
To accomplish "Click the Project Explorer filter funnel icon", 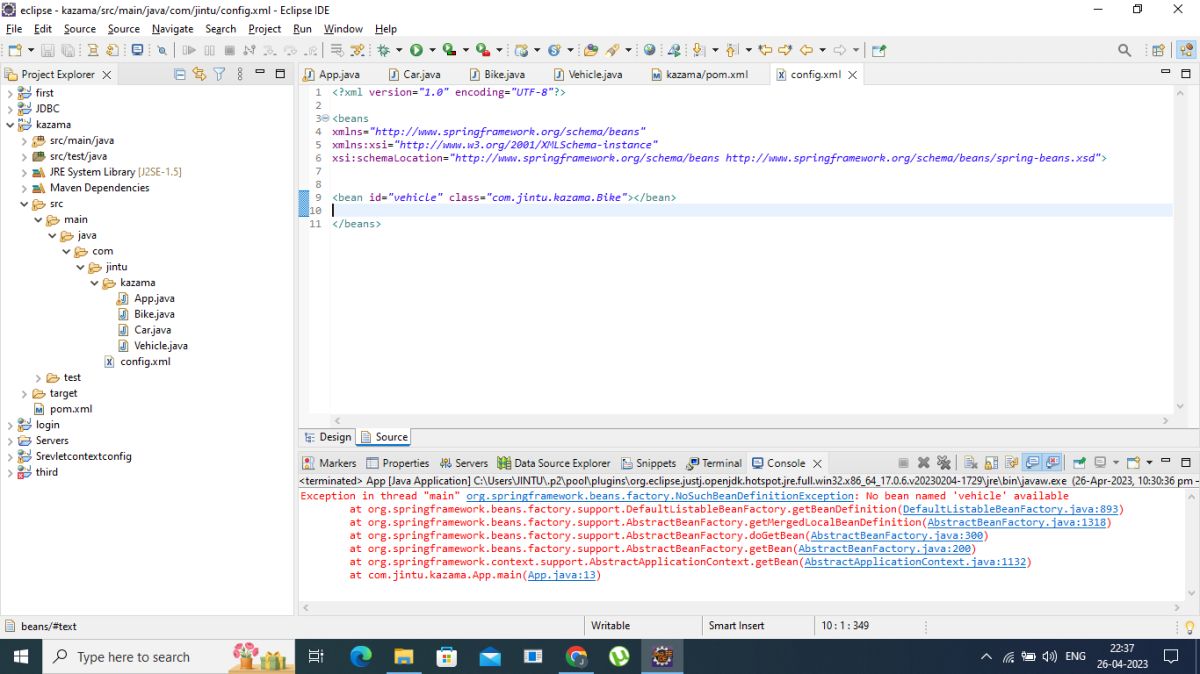I will pos(219,74).
